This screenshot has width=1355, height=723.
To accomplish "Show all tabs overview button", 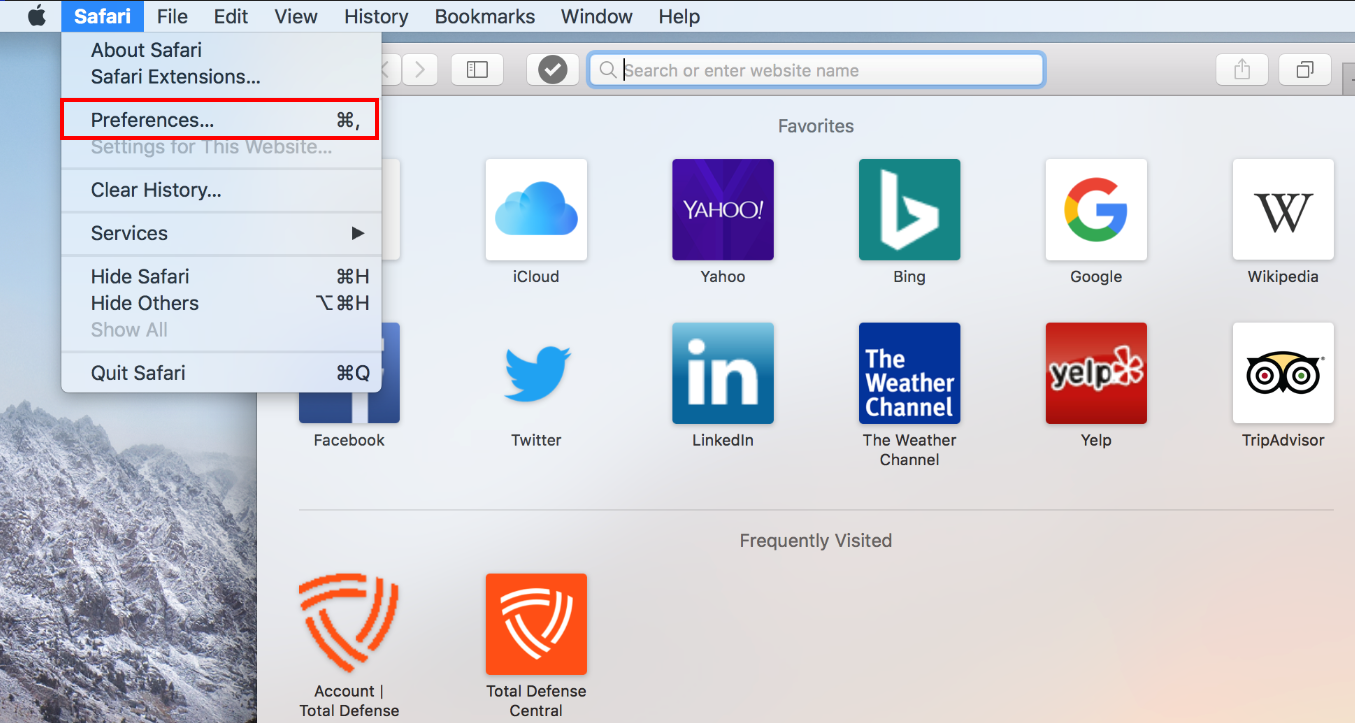I will 1304,70.
